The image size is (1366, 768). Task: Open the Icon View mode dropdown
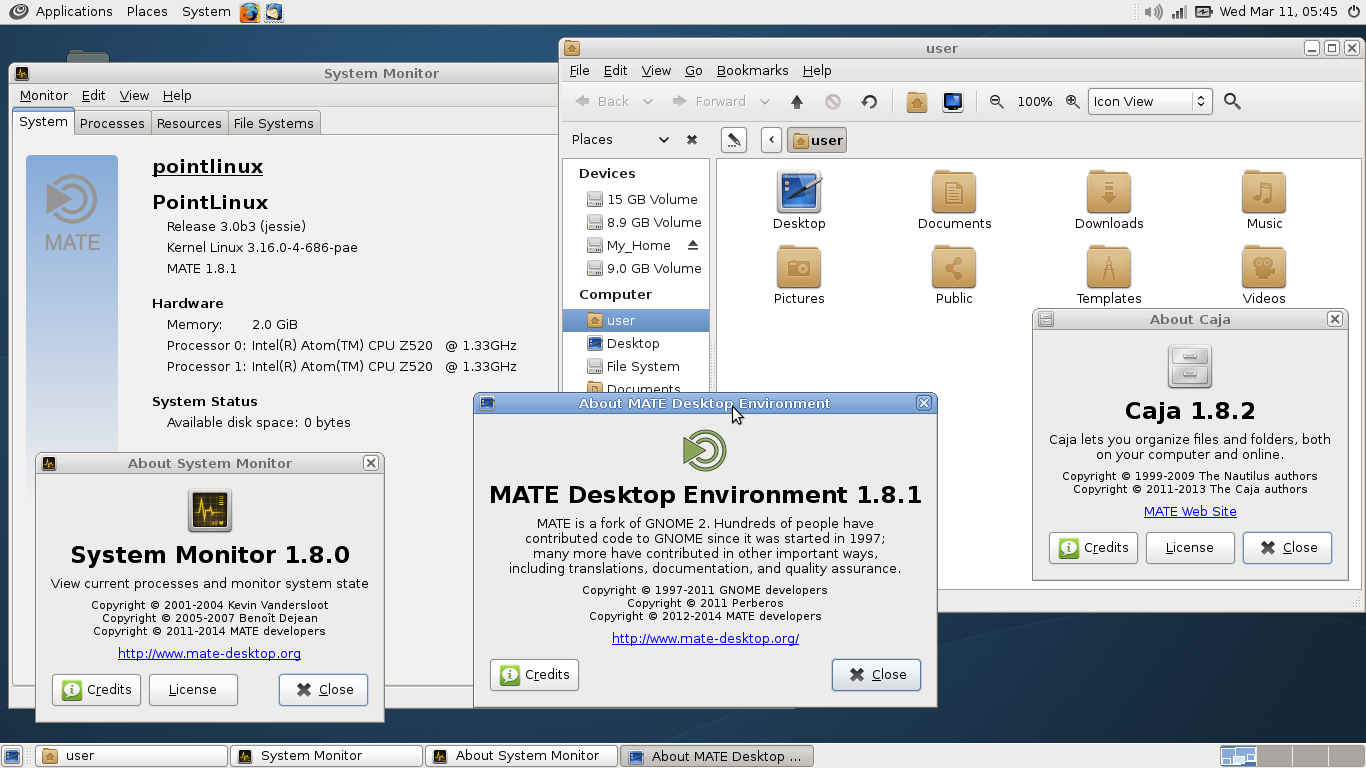1149,101
